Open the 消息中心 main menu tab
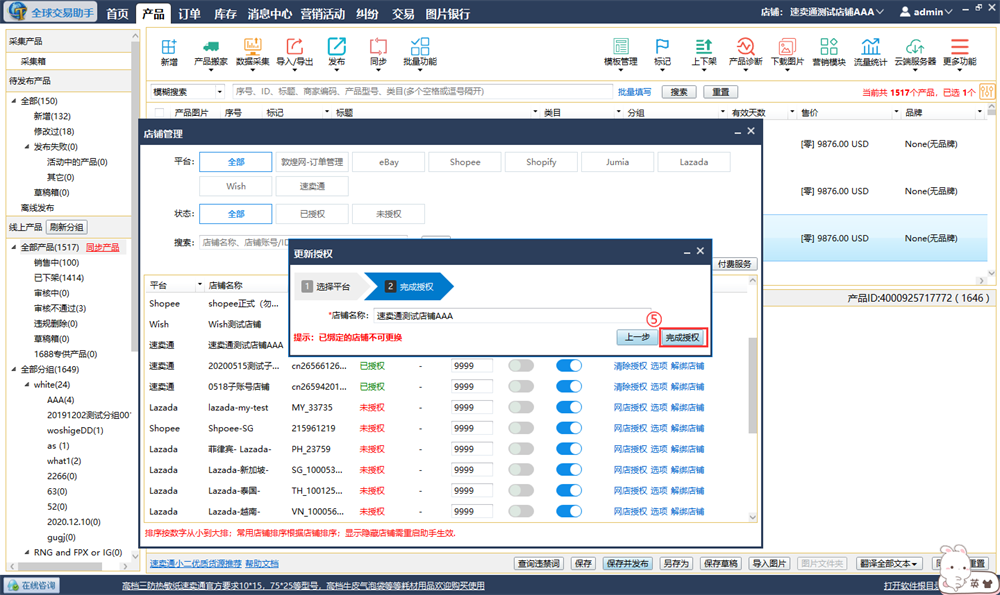This screenshot has height=595, width=1000. point(270,13)
